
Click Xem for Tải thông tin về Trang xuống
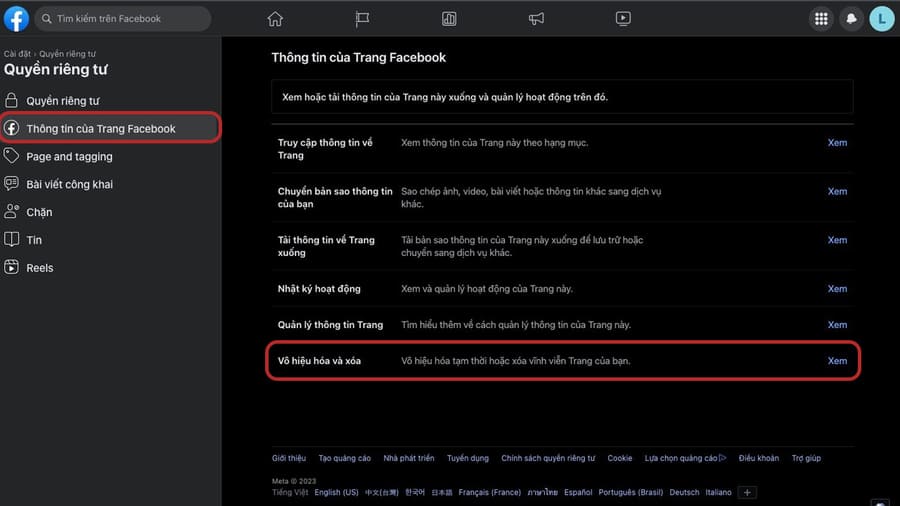coord(837,240)
